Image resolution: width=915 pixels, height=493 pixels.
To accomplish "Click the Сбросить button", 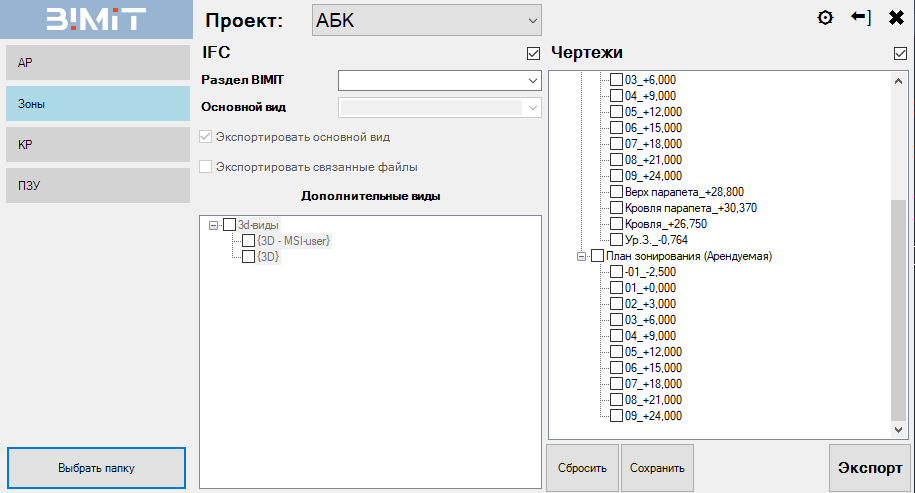I will tap(582, 467).
